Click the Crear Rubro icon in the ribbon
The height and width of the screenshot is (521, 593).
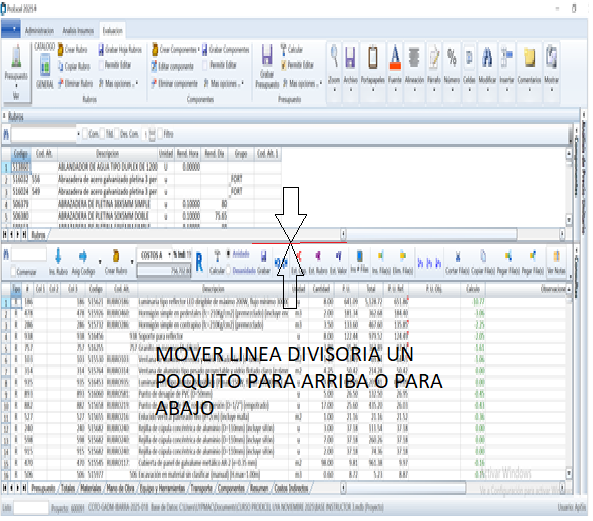(x=61, y=50)
